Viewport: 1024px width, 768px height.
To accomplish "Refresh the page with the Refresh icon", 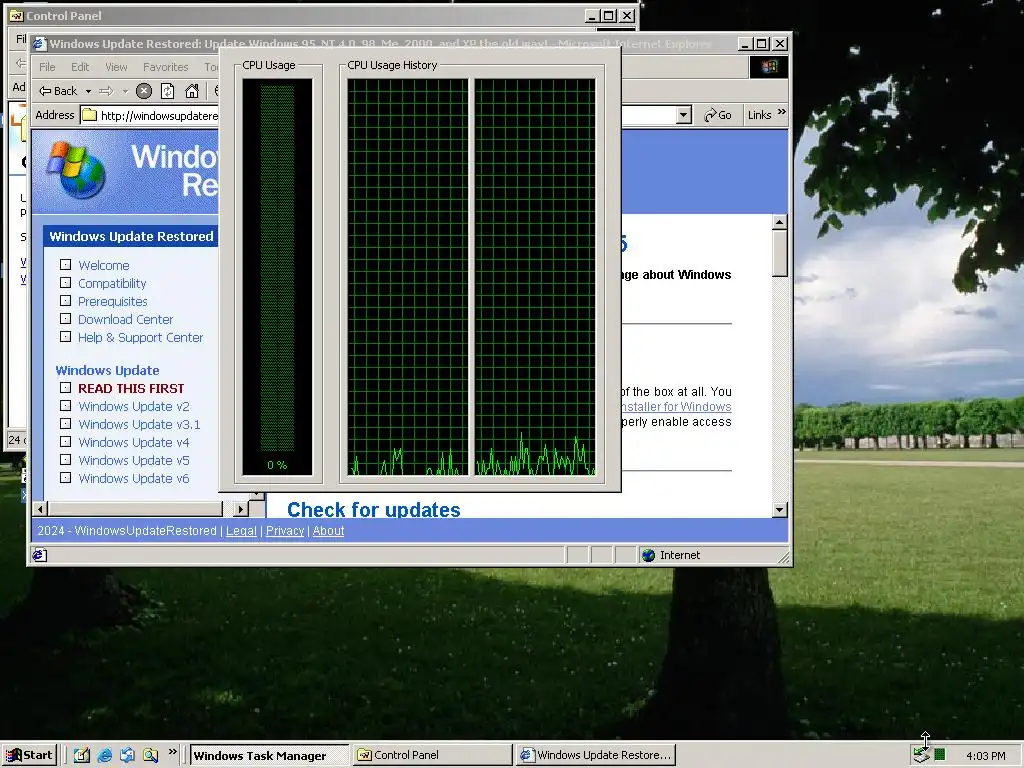I will [x=167, y=91].
